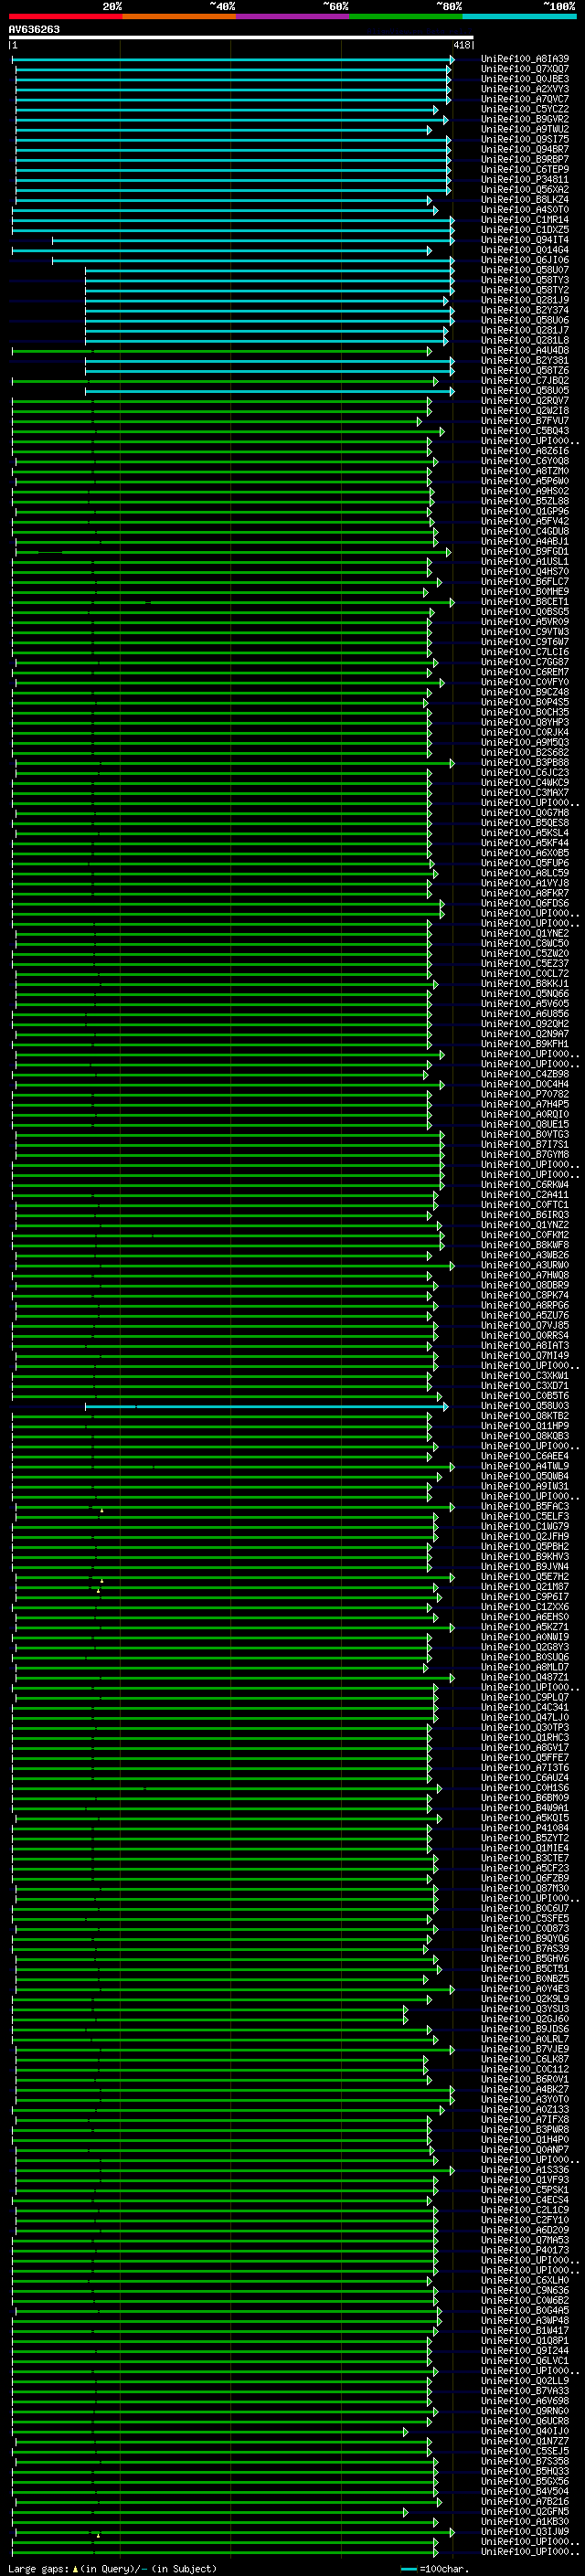The width and height of the screenshot is (585, 2576).
Task: Select hit label UniRef100_Q6JI06
Action: point(525,260)
